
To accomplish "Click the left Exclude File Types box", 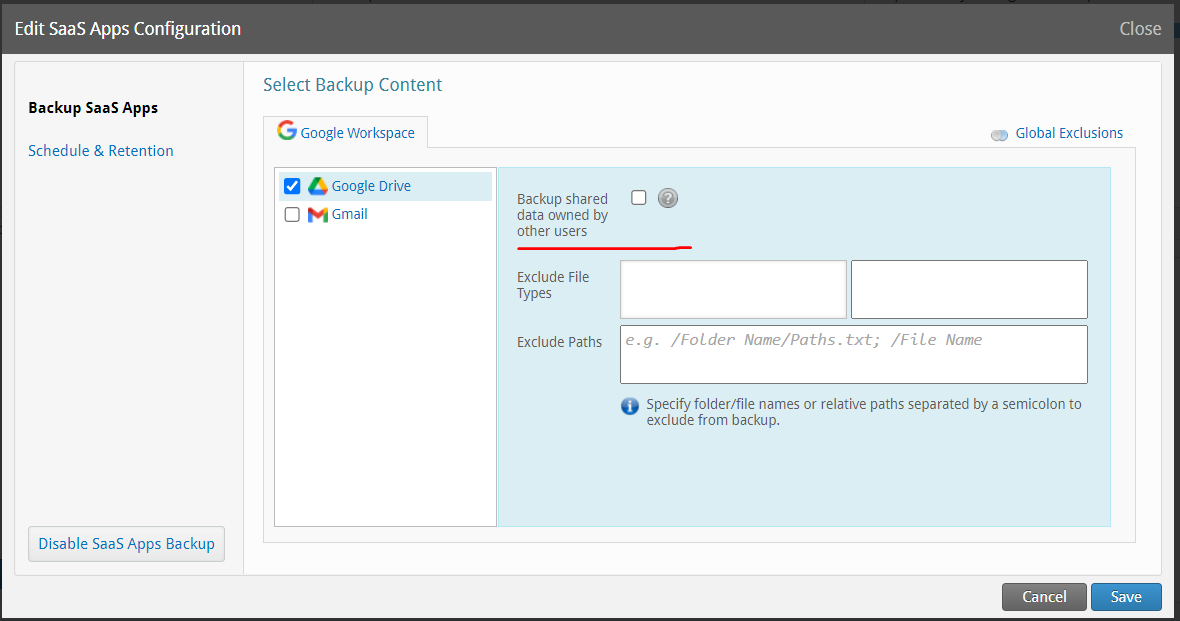I will [733, 289].
